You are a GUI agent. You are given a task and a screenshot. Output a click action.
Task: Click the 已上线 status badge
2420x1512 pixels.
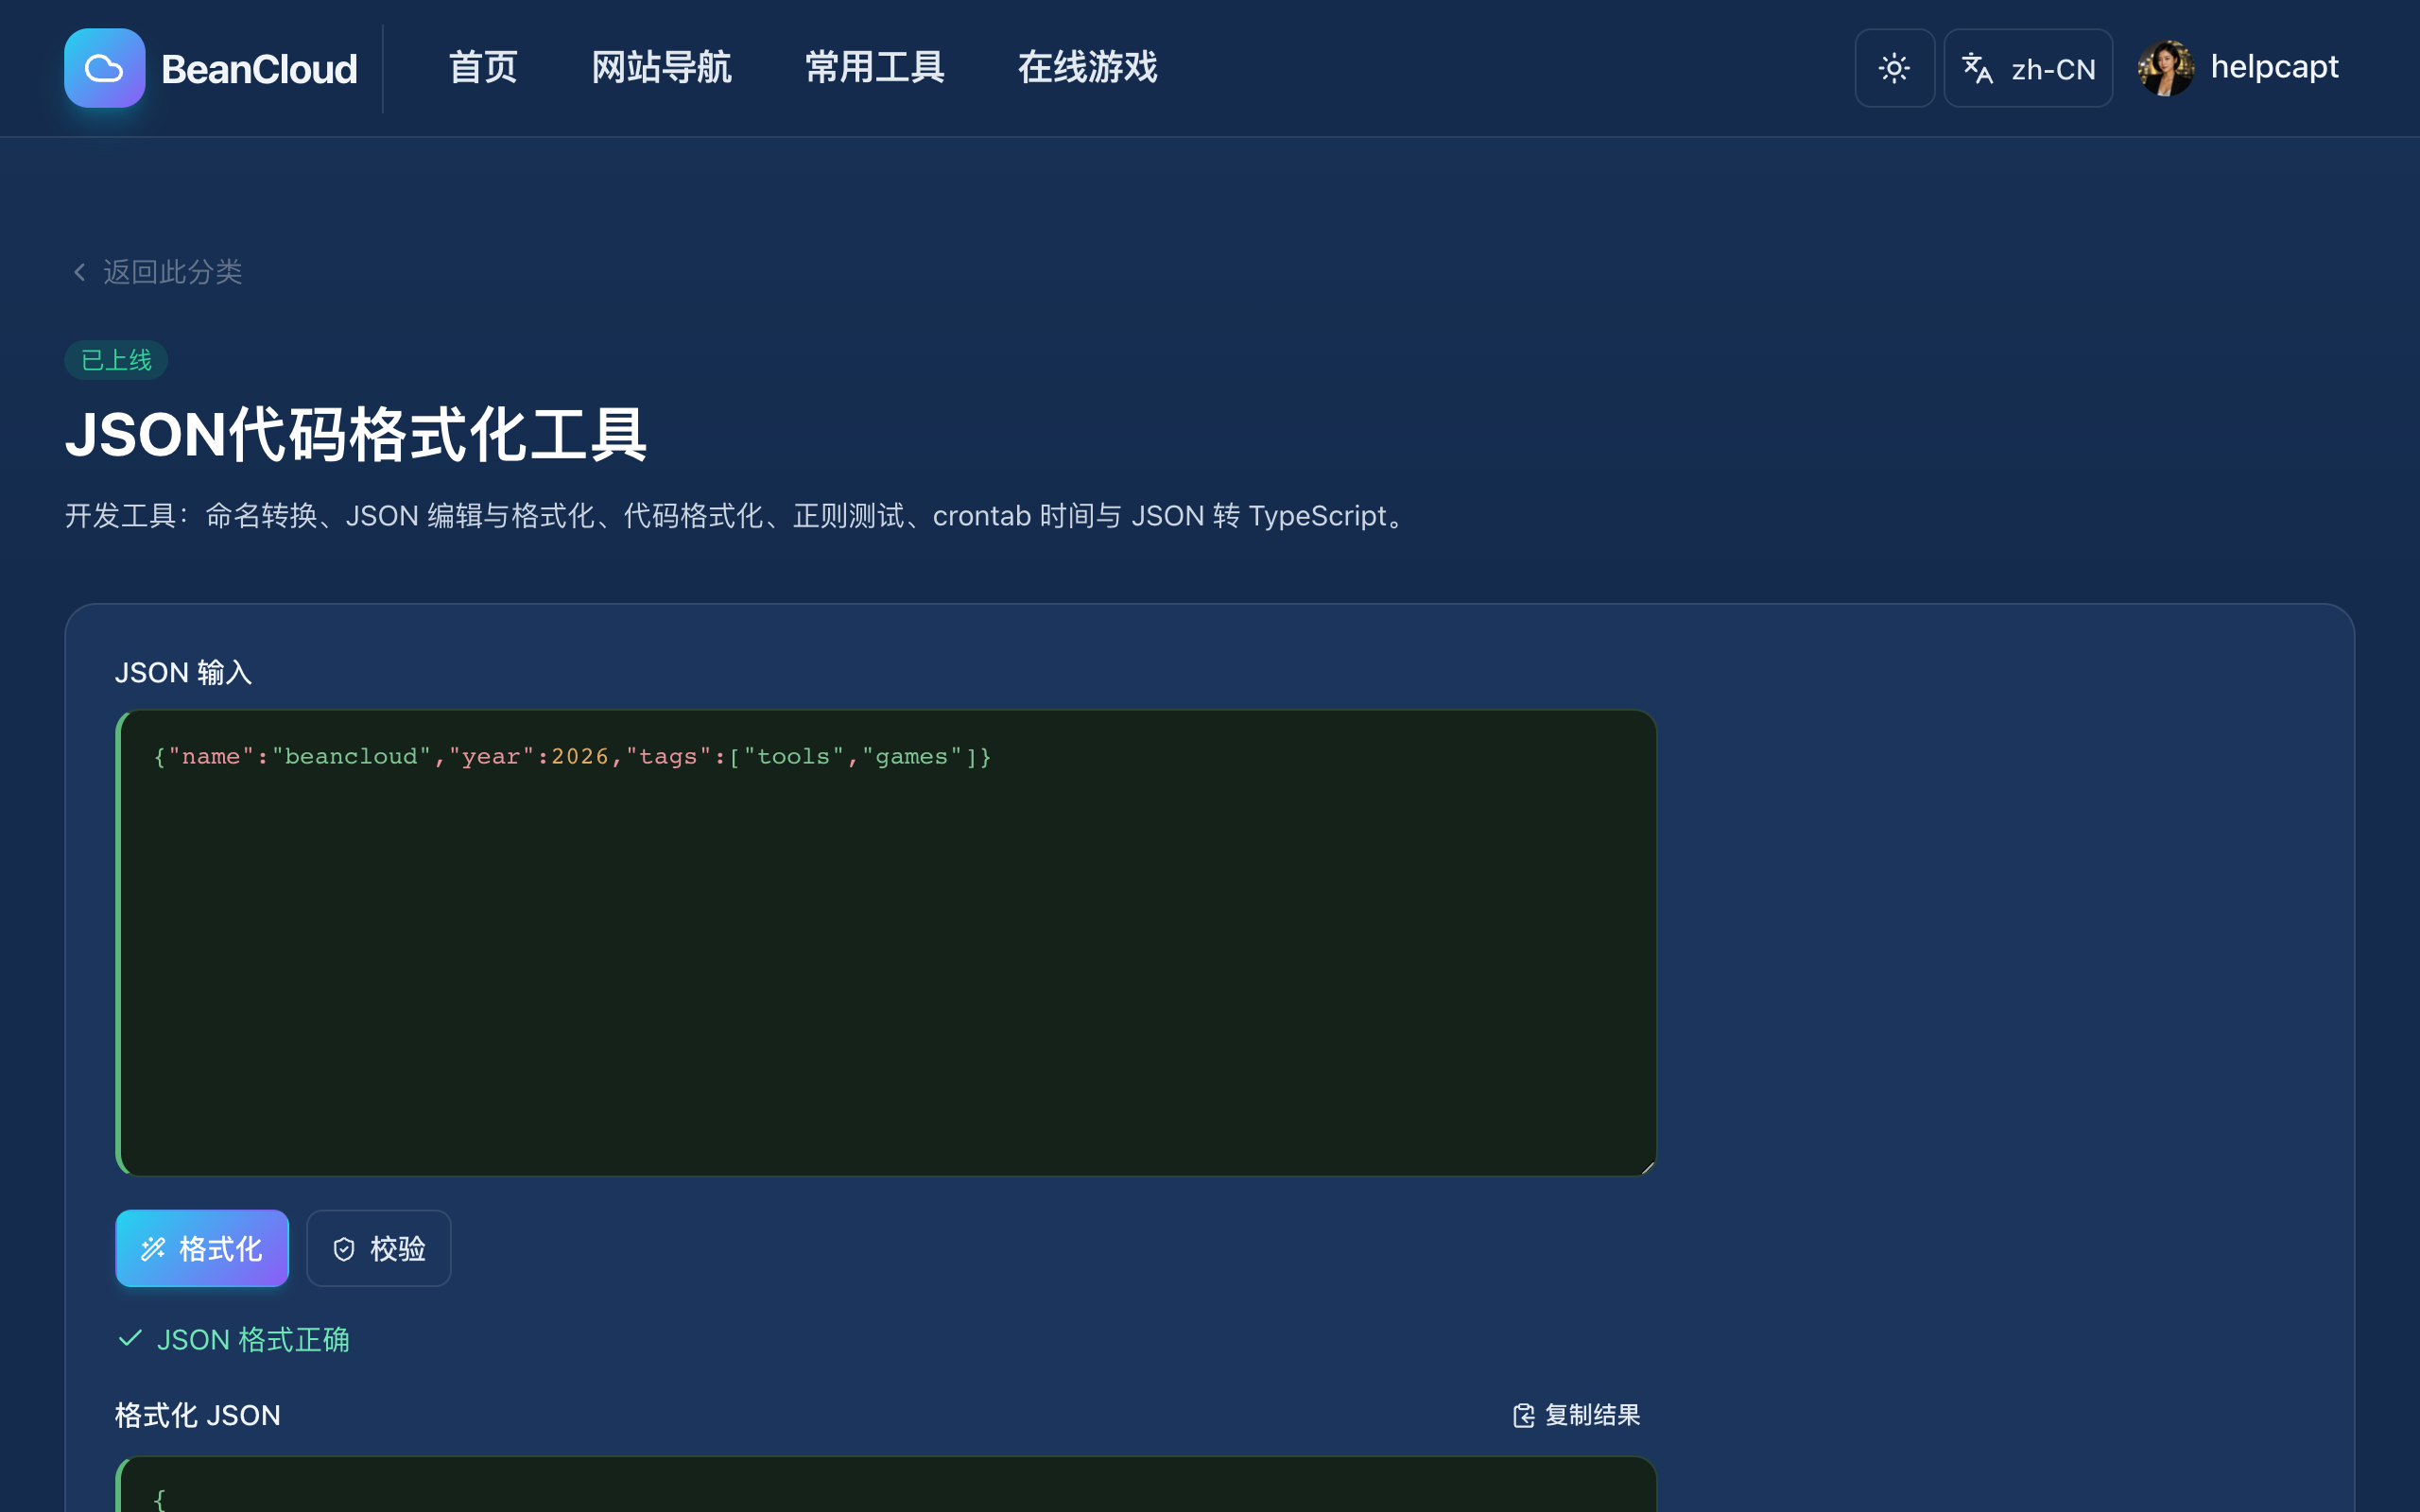click(116, 360)
